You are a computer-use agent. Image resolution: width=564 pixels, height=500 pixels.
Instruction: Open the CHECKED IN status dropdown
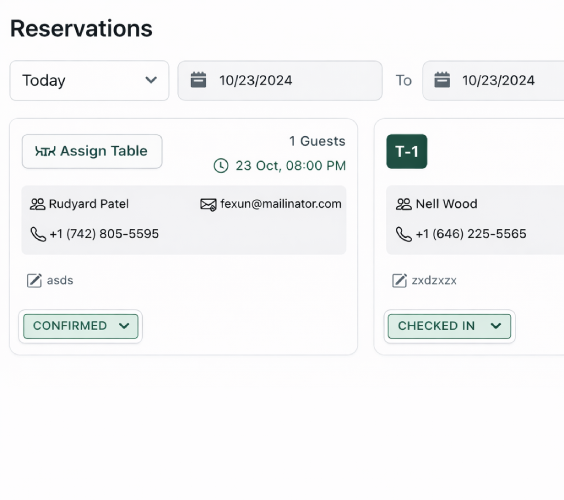point(449,326)
